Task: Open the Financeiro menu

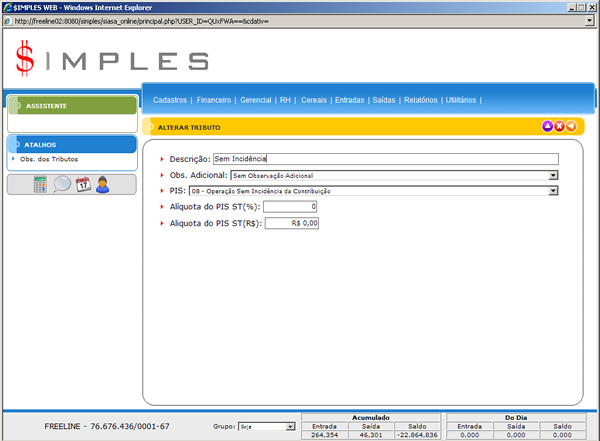Action: [x=214, y=100]
